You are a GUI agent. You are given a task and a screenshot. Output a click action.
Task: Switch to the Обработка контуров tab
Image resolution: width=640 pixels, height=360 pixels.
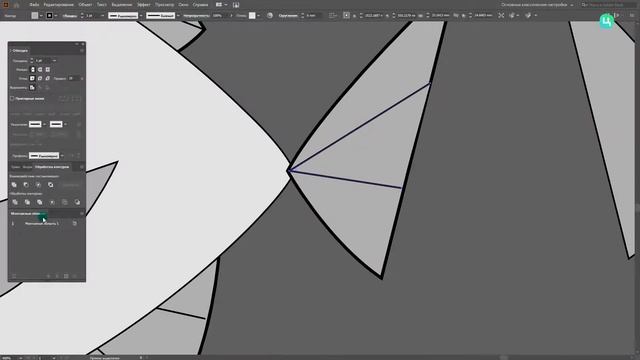pos(52,167)
